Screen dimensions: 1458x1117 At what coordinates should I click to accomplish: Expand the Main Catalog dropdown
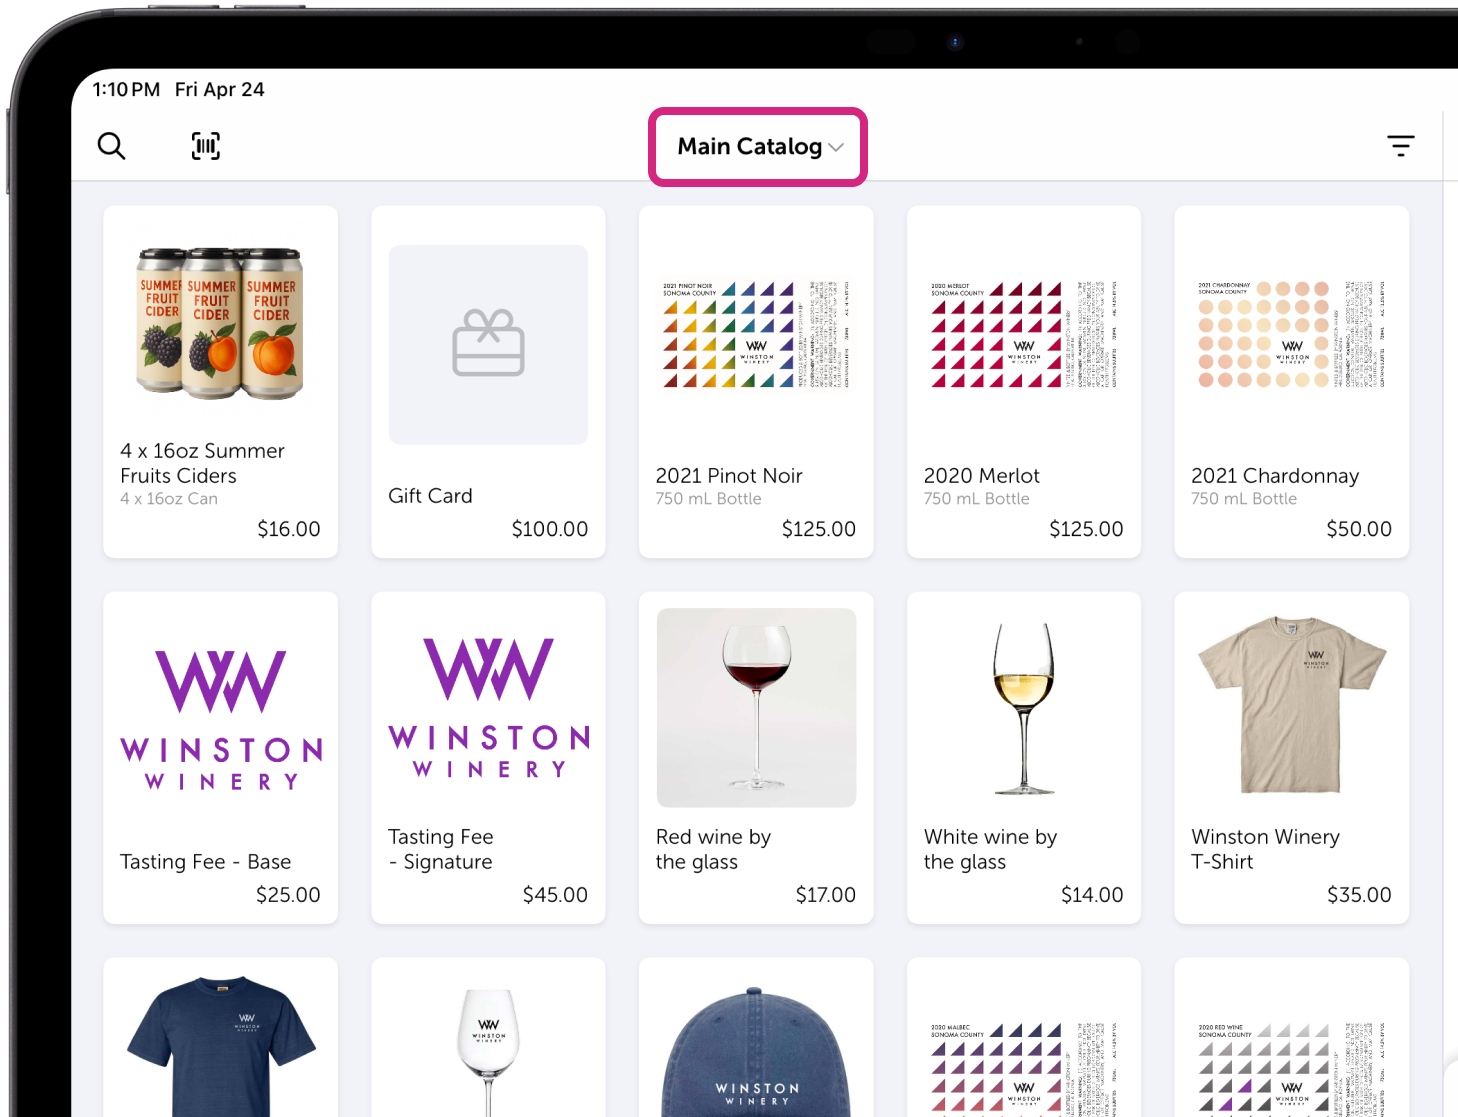[760, 146]
